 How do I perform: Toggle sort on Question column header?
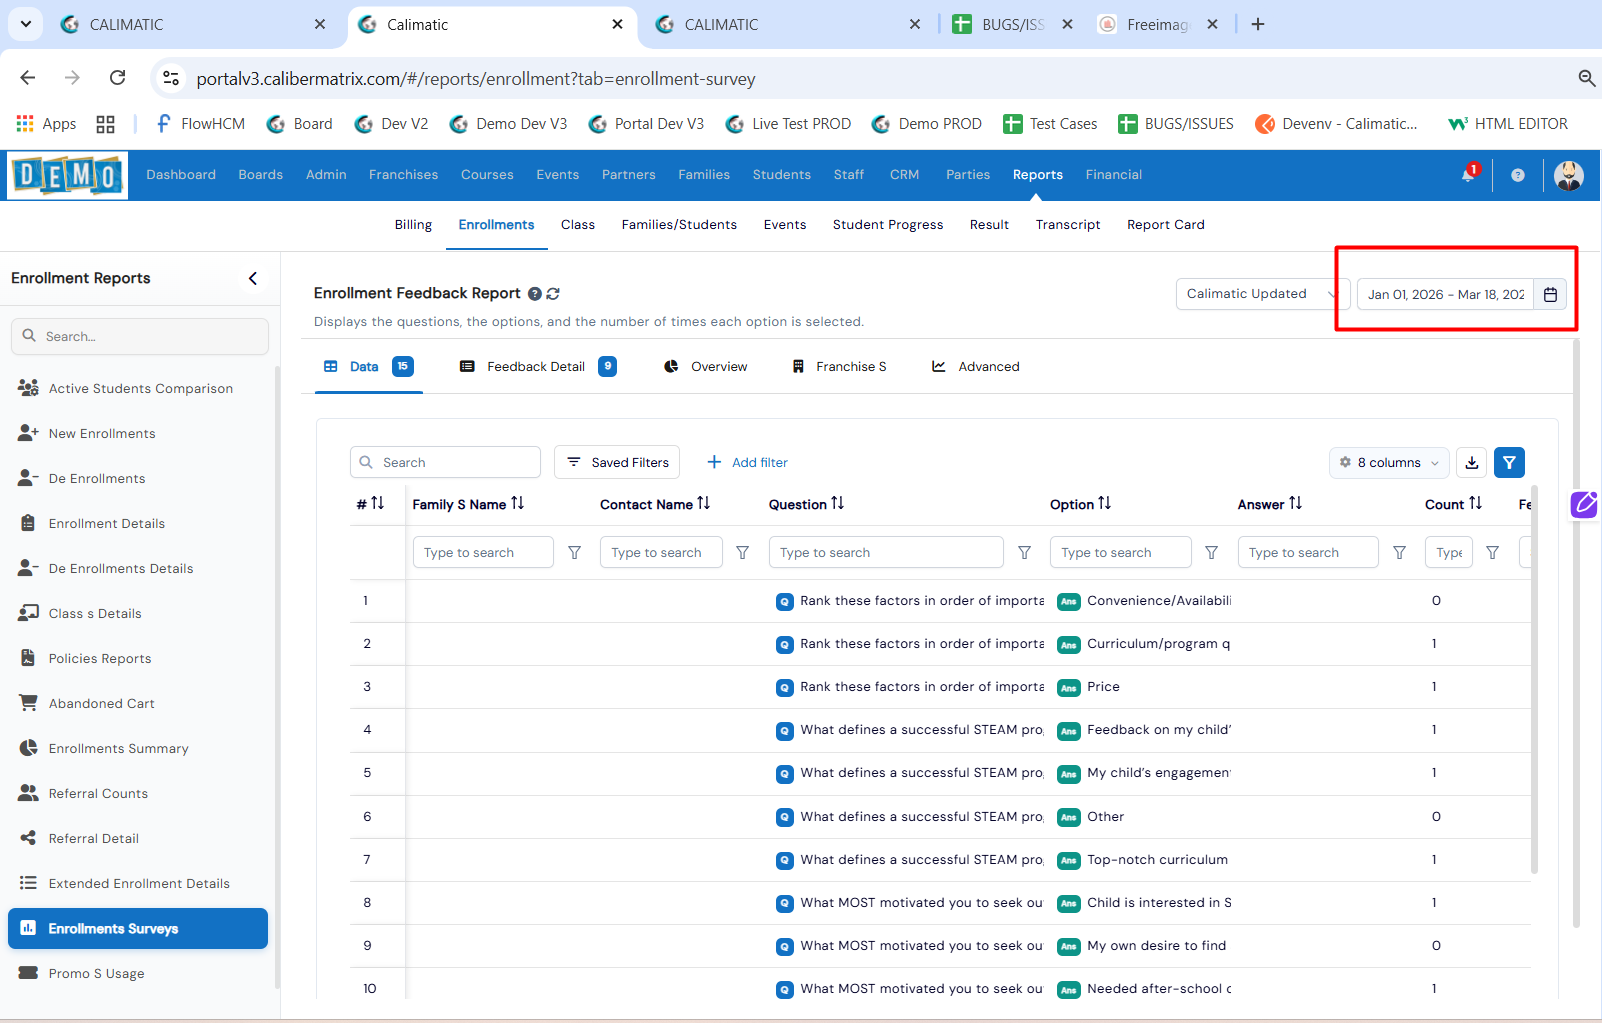point(837,504)
